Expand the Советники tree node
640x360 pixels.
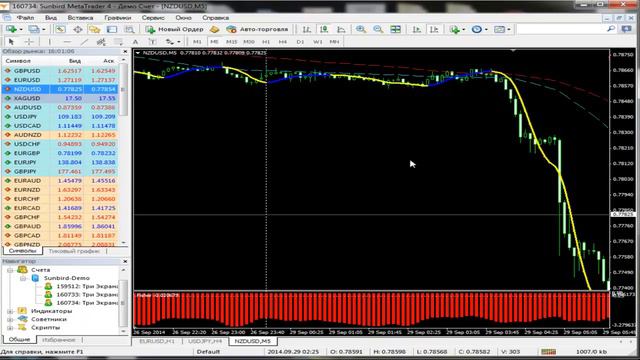[10, 319]
